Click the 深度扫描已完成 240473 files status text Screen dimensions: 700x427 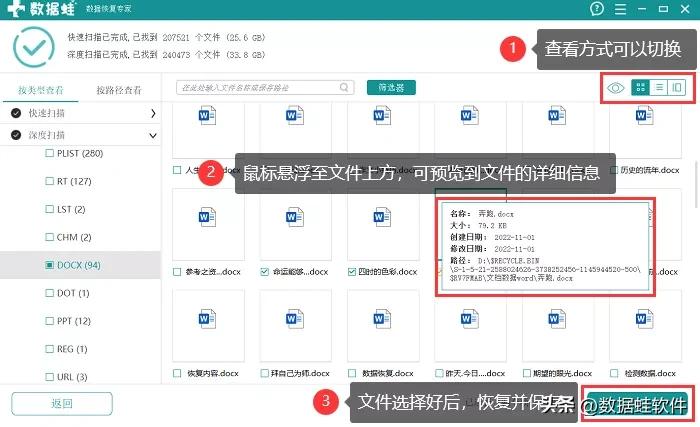166,55
